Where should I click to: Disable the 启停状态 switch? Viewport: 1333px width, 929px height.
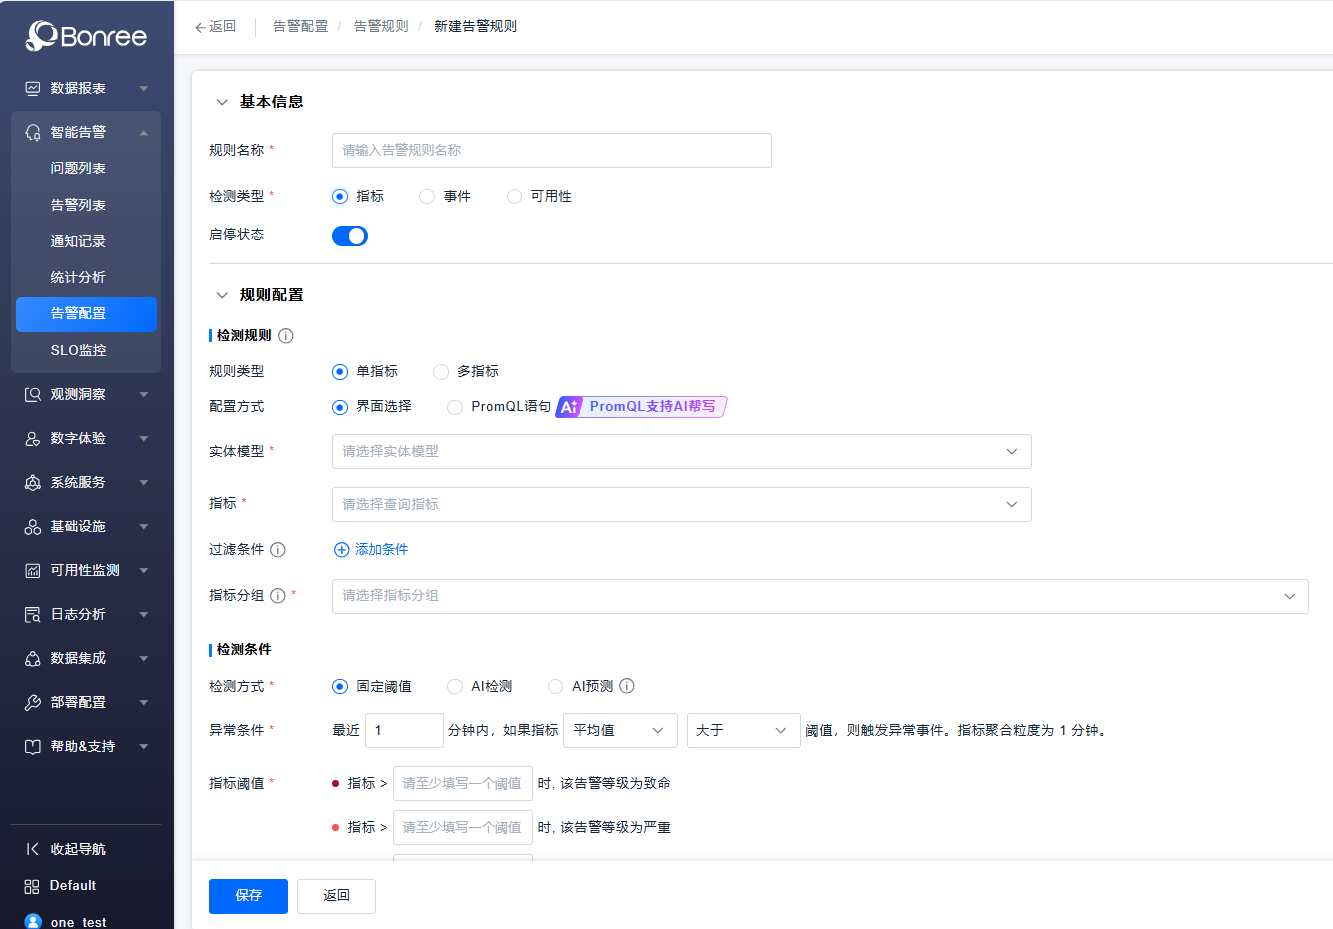coord(349,234)
